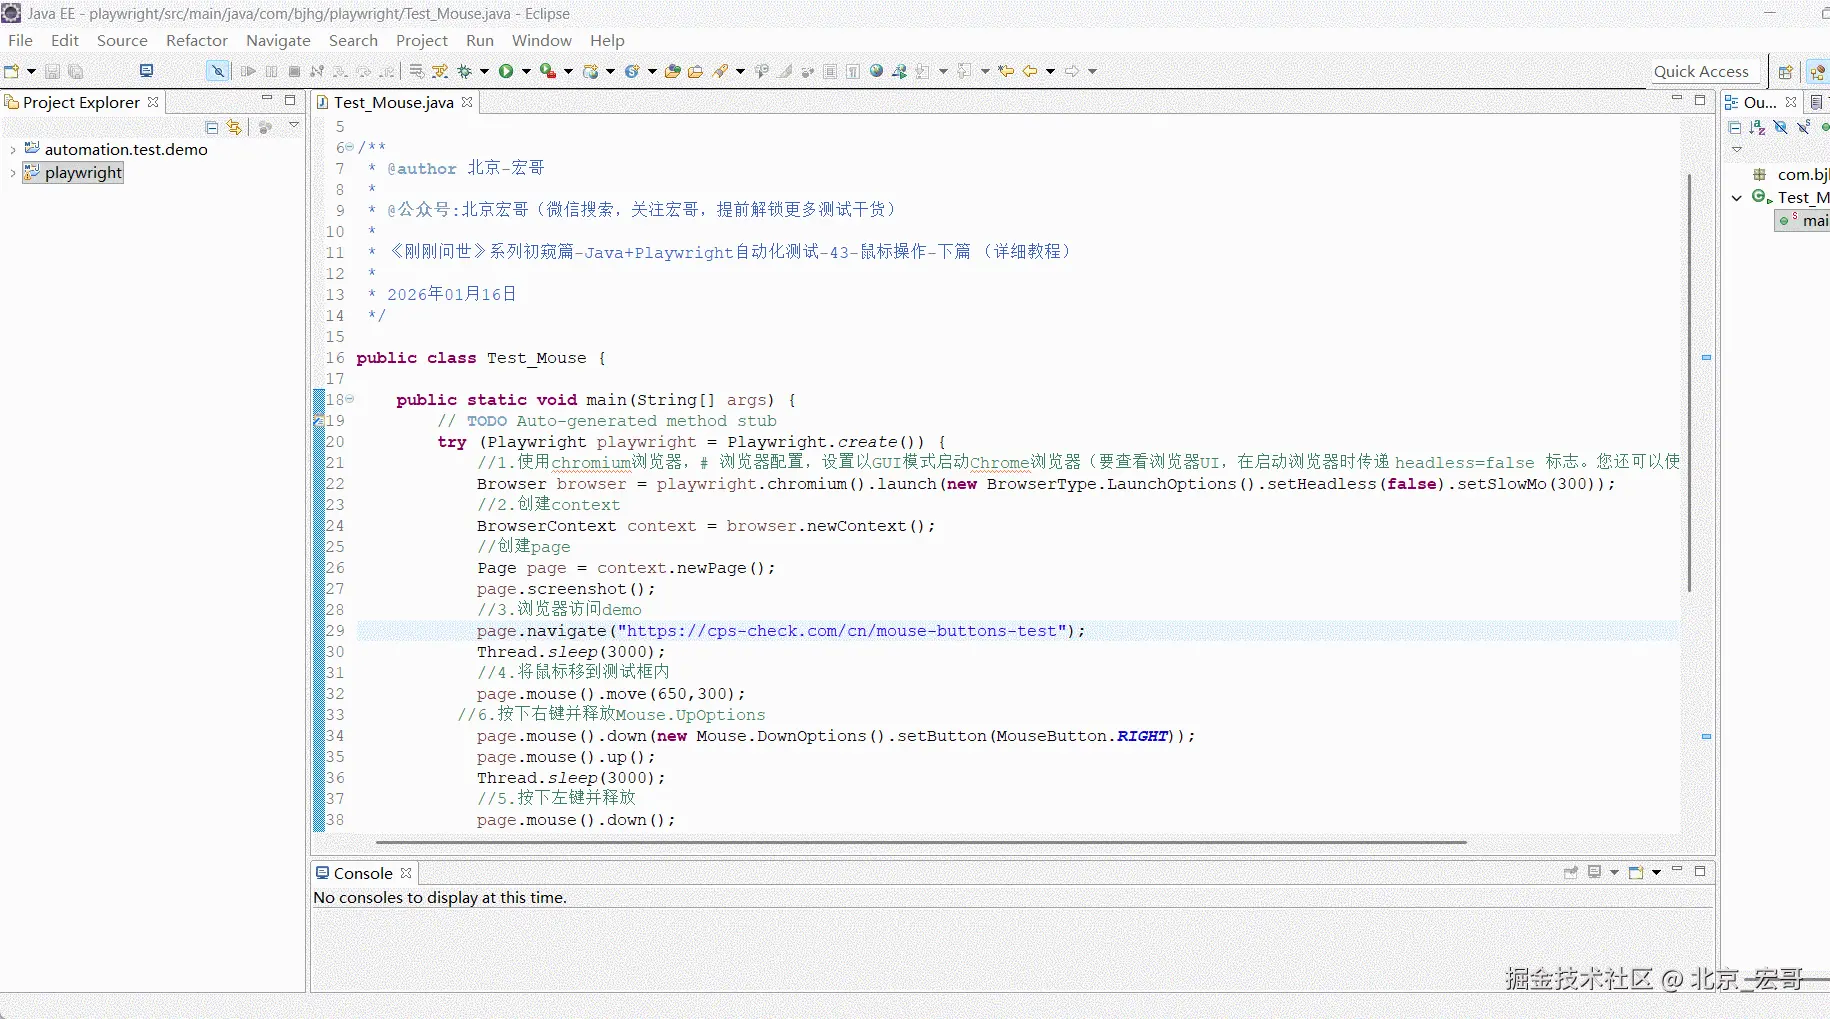
Task: Click the Search flashlight icon
Action: coord(720,71)
